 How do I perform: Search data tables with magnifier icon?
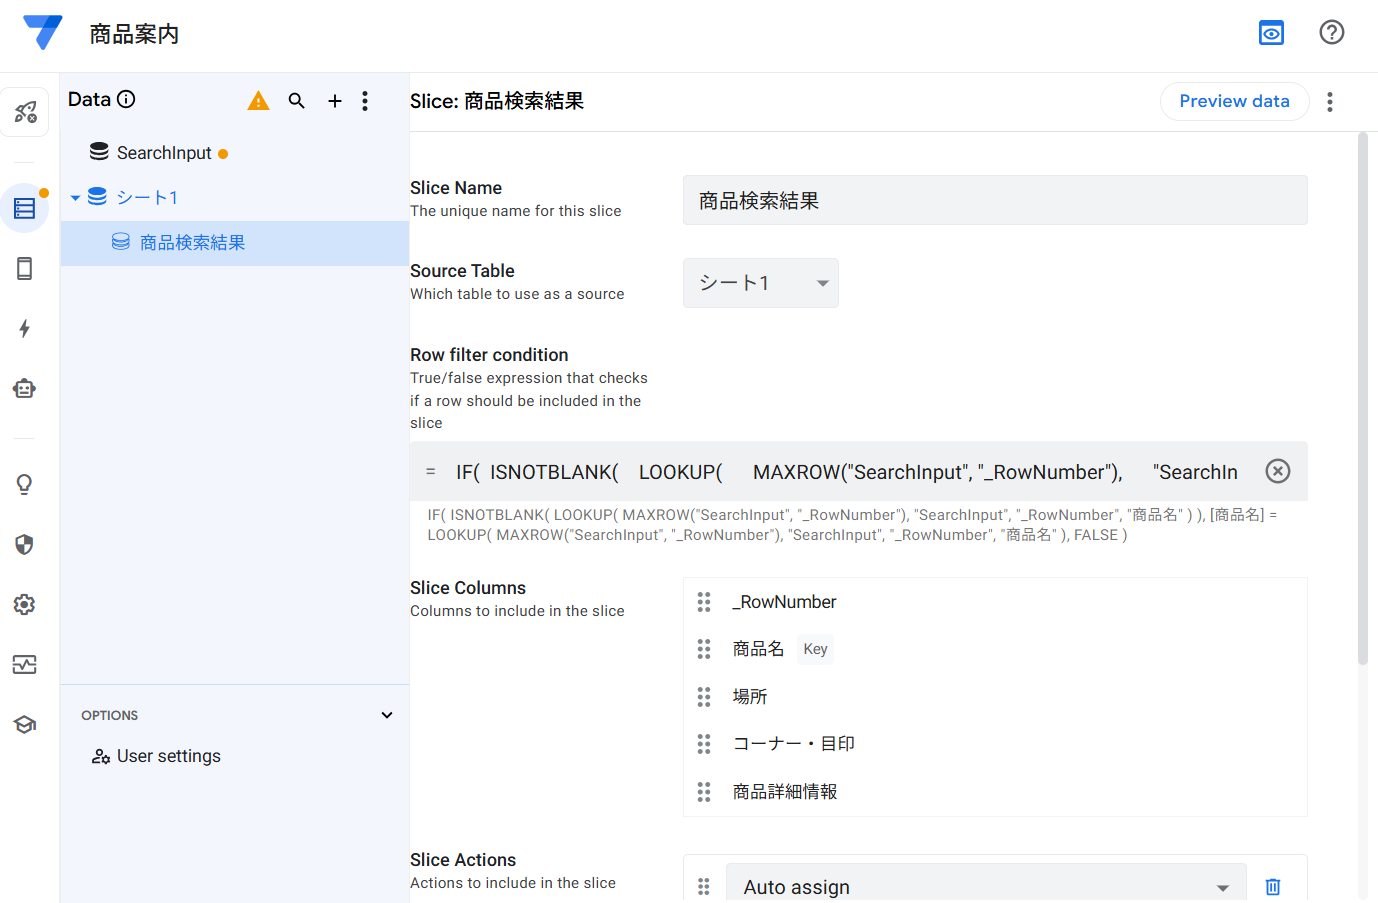297,101
